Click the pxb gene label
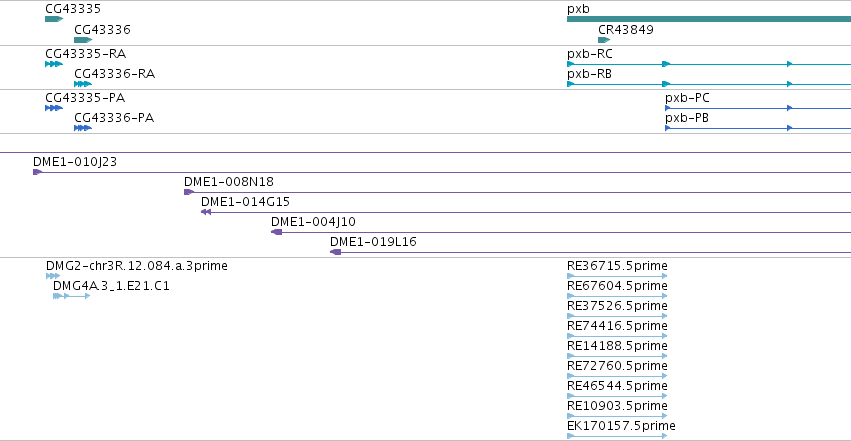Screen dimensions: 851x441 point(578,9)
